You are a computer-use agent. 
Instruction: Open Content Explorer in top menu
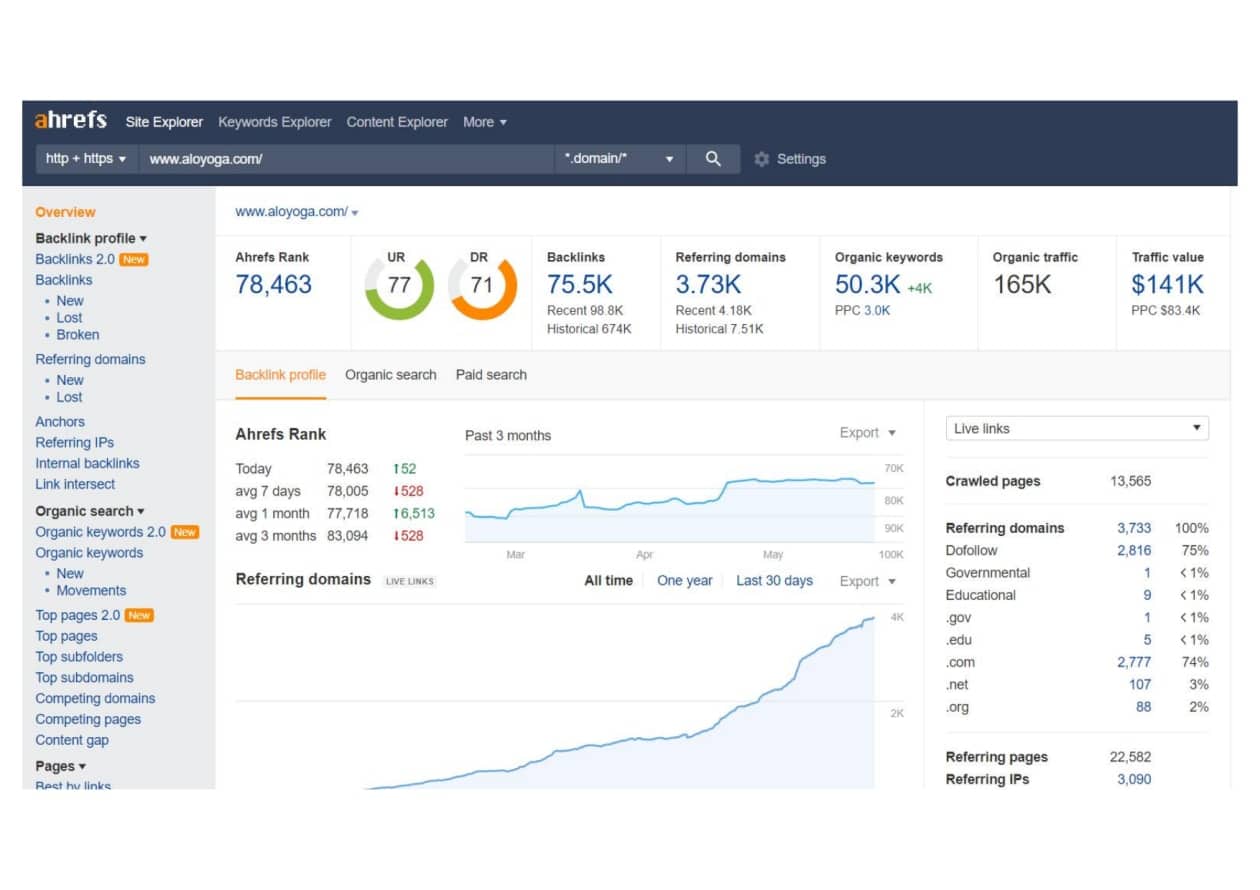tap(397, 122)
